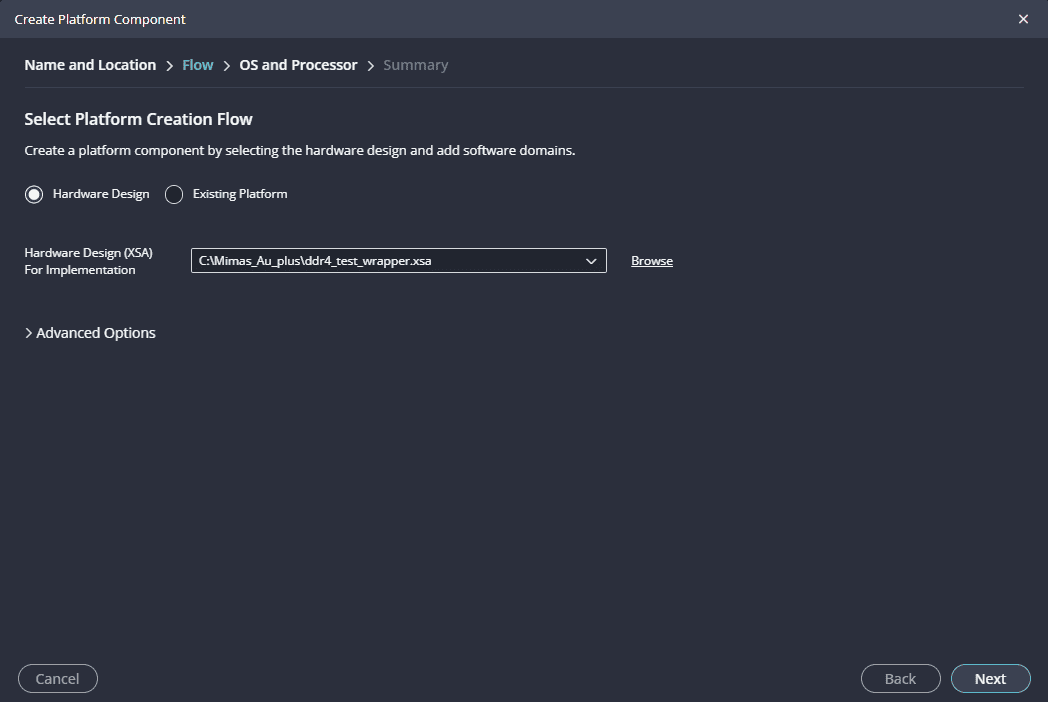Click the chevron after Name and Location
This screenshot has height=702, width=1048.
tap(170, 66)
